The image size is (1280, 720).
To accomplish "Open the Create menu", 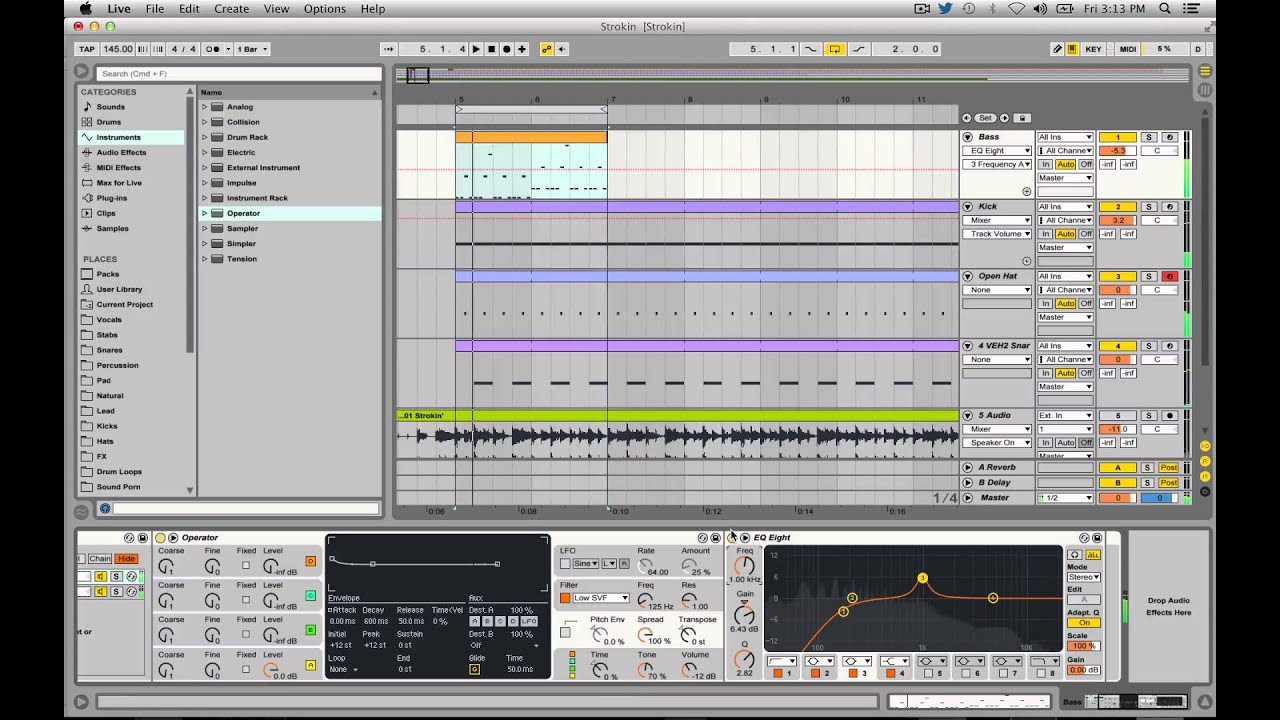I will pyautogui.click(x=231, y=9).
